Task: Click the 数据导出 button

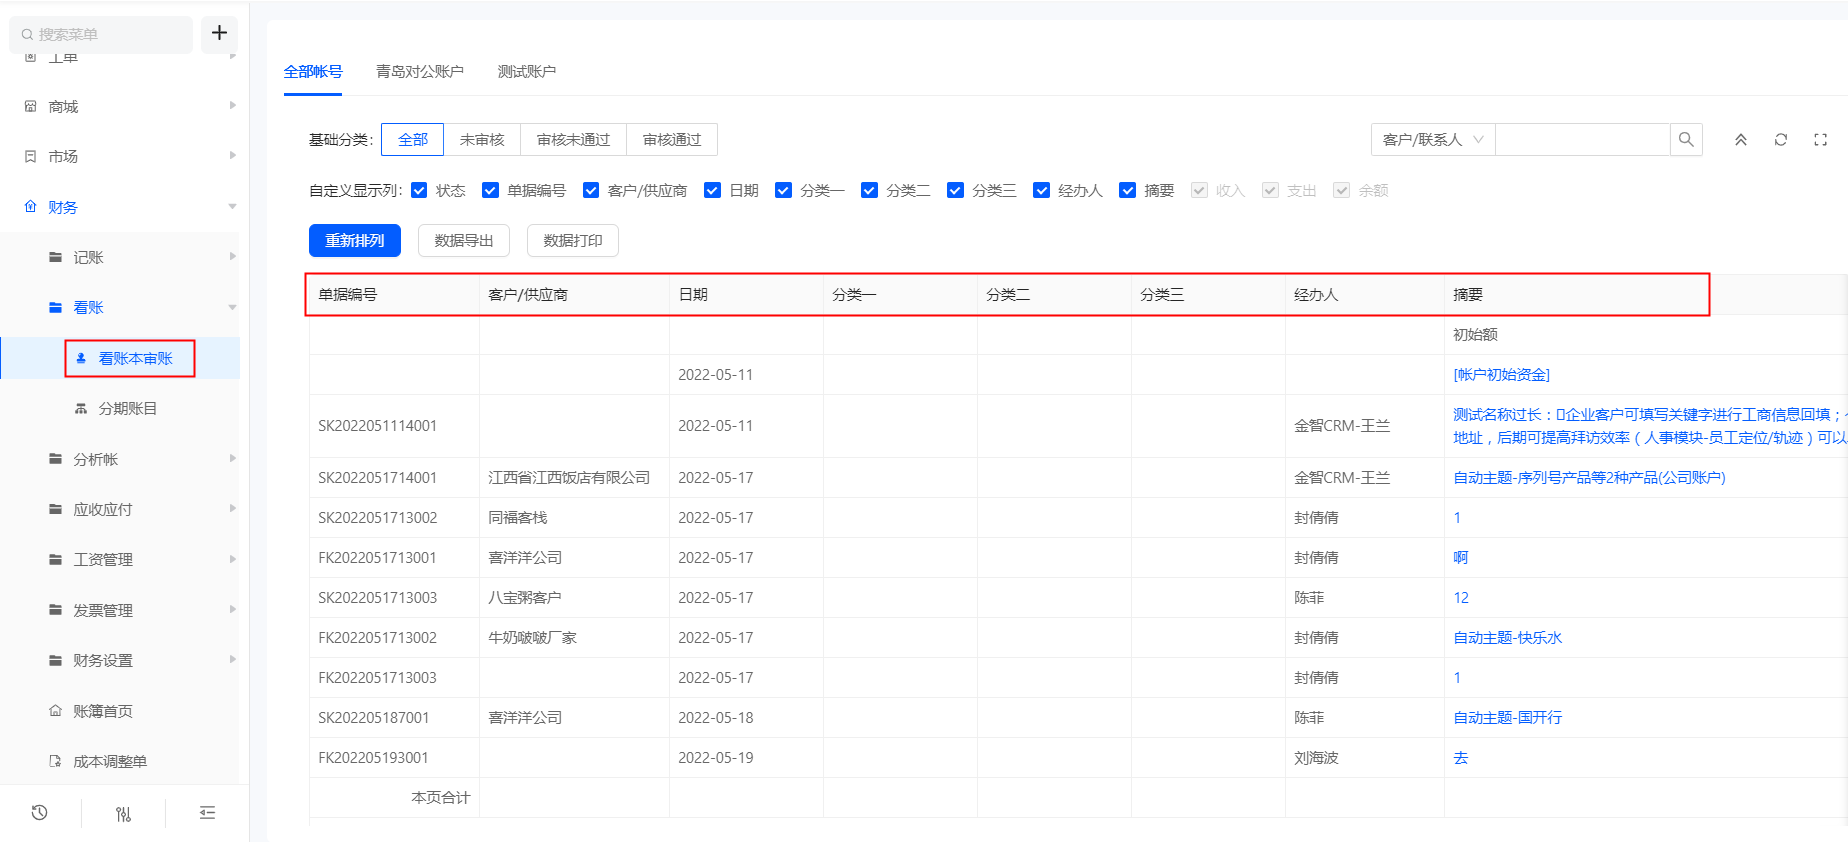Action: pos(464,241)
